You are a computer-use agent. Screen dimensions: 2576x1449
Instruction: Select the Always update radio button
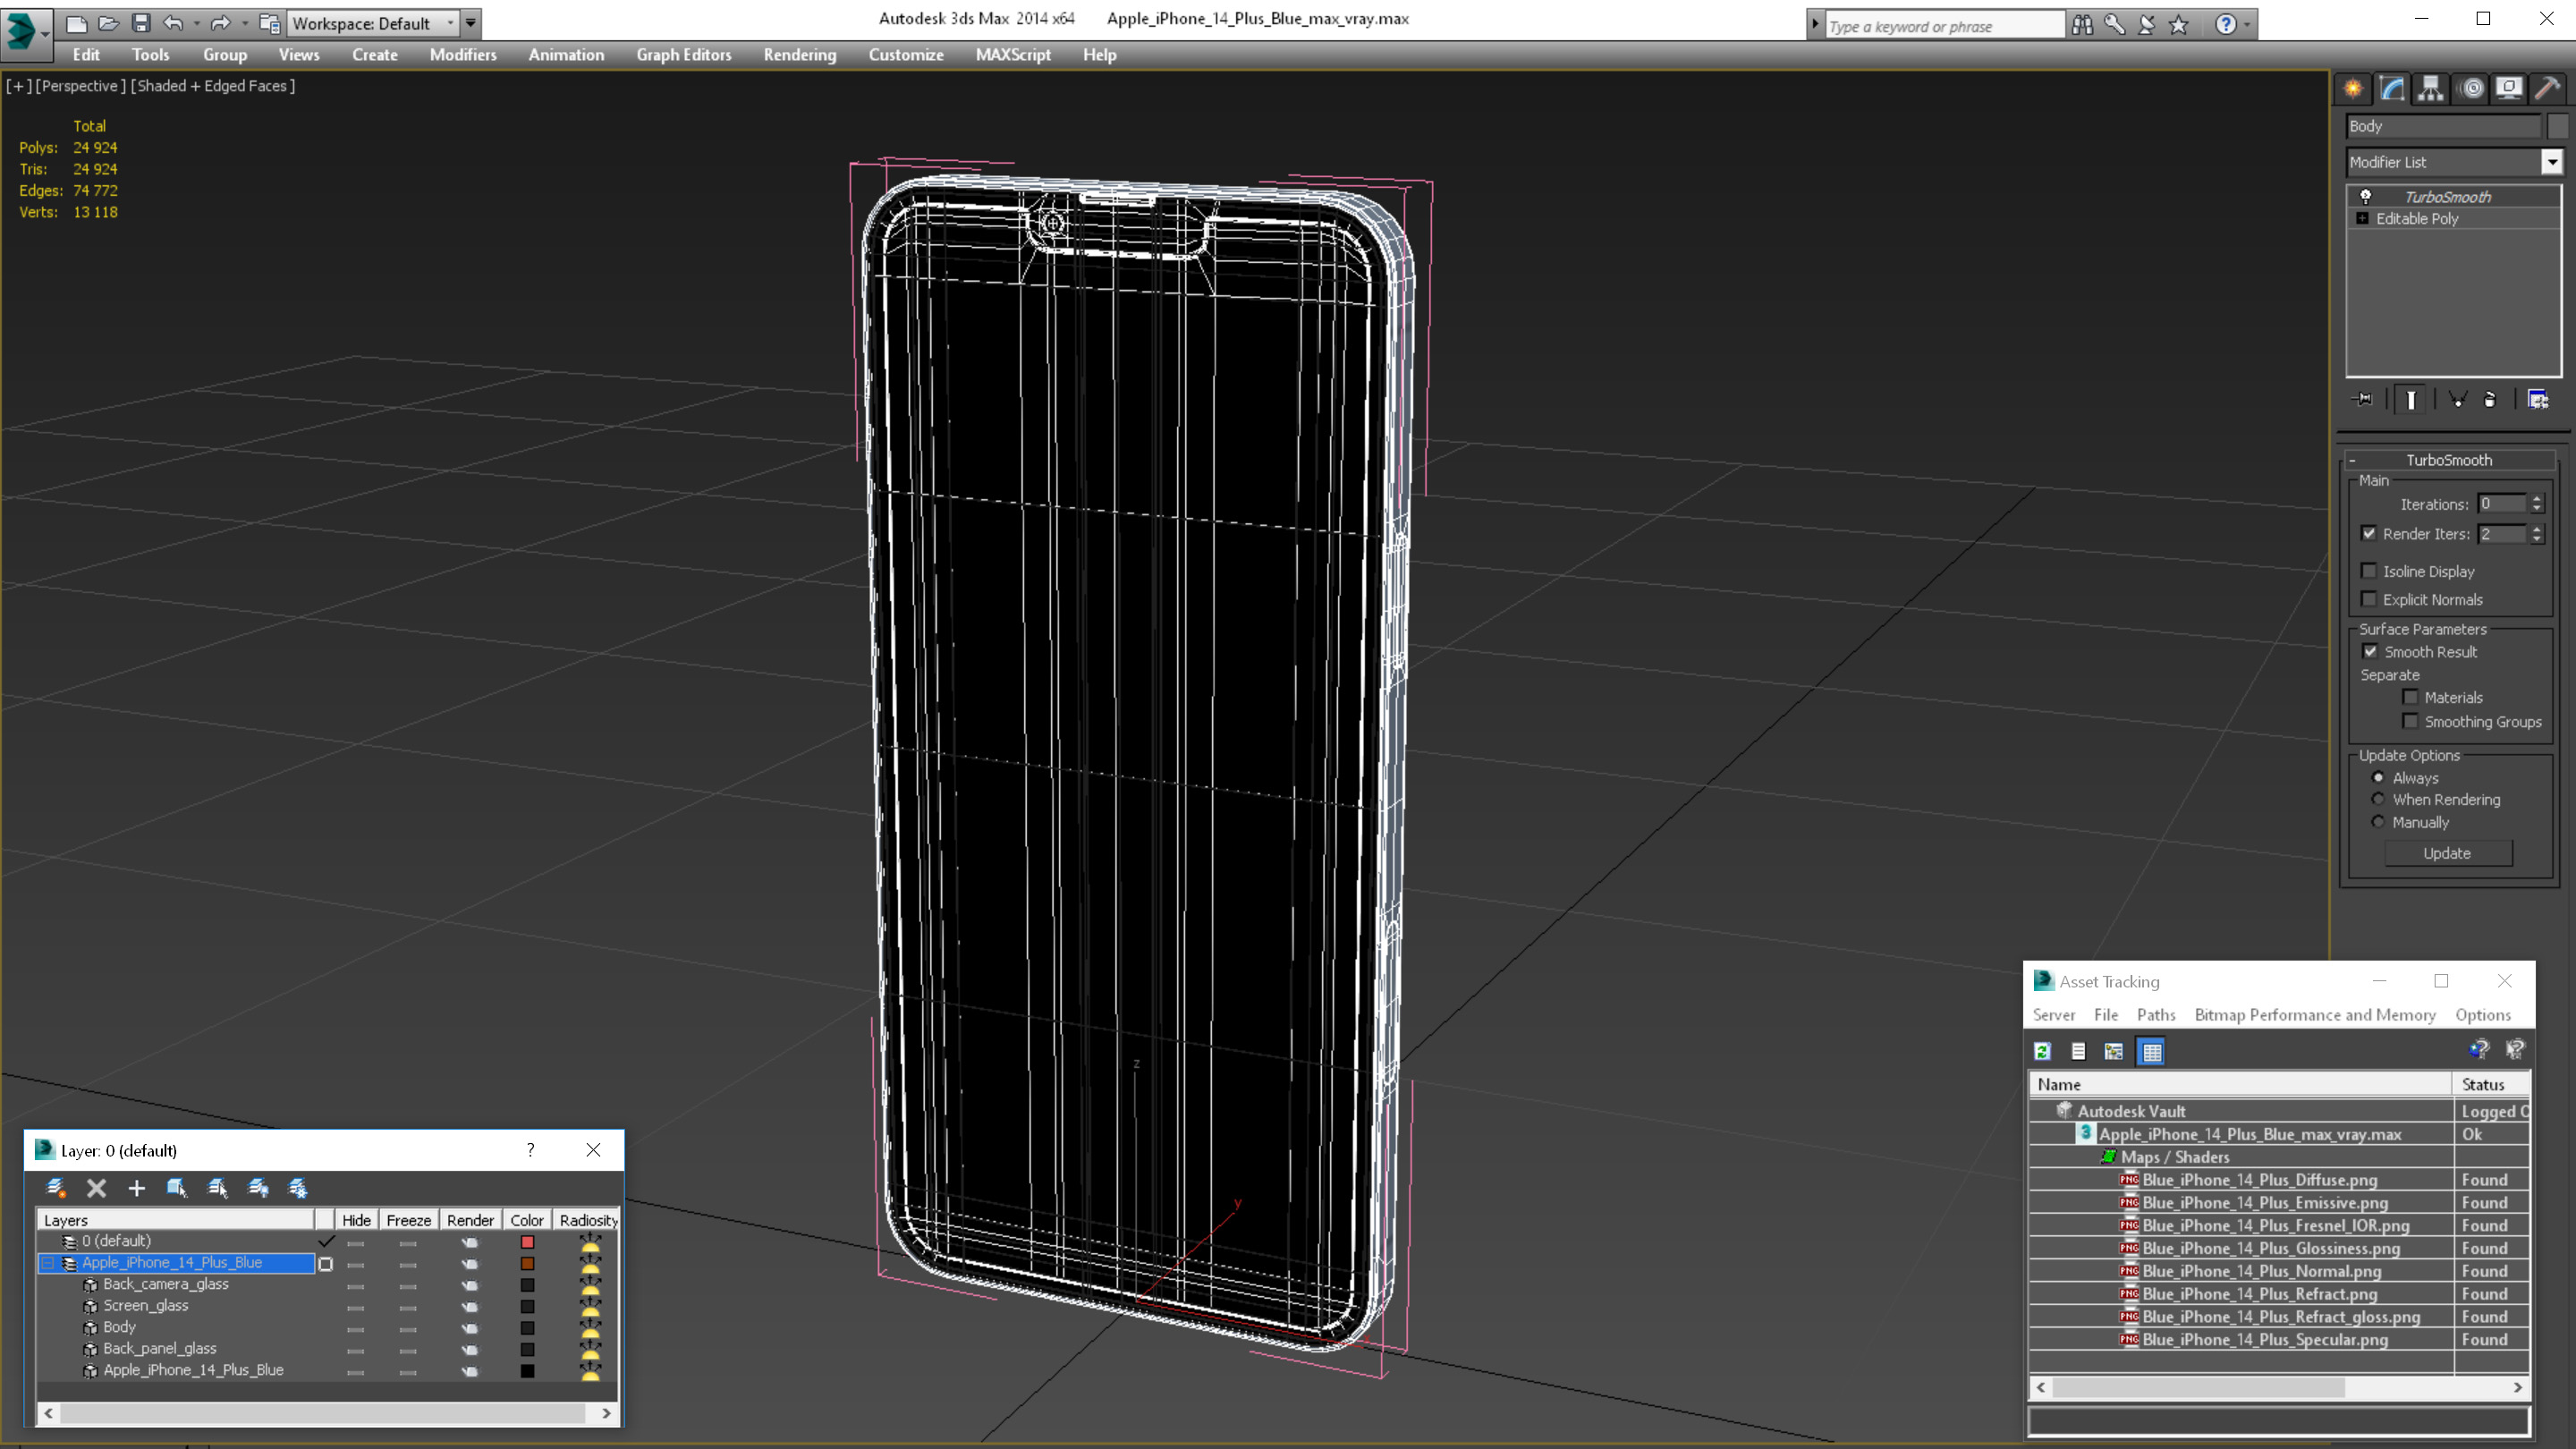point(2378,777)
